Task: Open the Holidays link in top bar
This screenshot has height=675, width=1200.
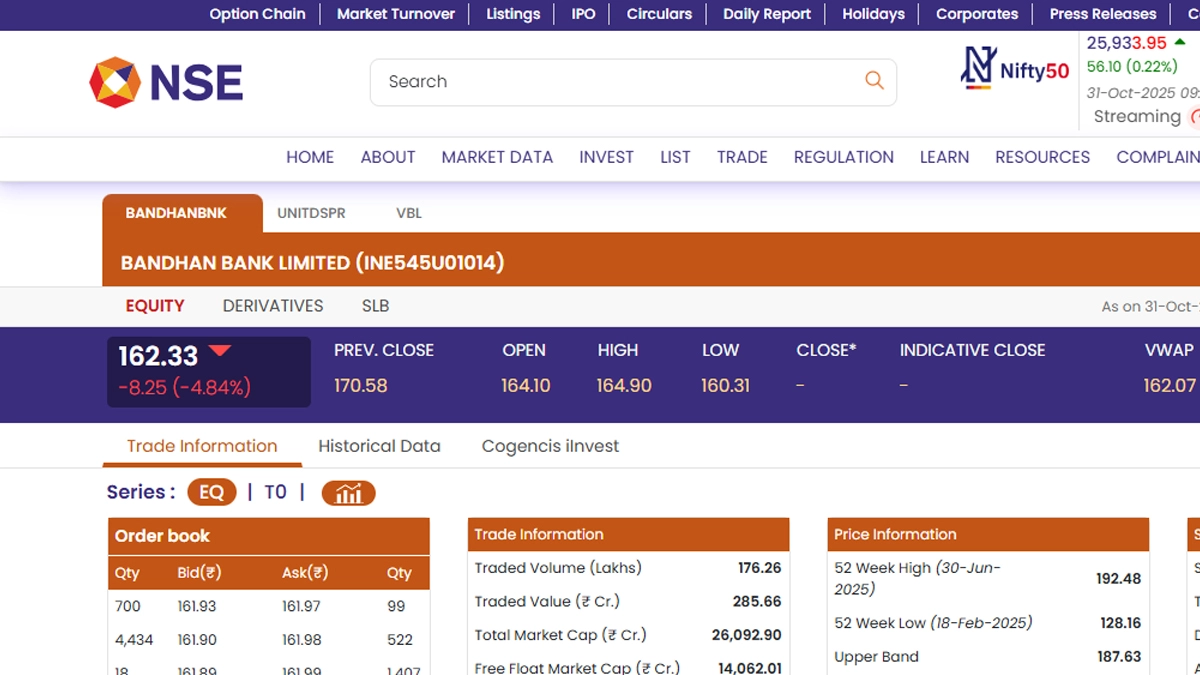Action: tap(873, 14)
